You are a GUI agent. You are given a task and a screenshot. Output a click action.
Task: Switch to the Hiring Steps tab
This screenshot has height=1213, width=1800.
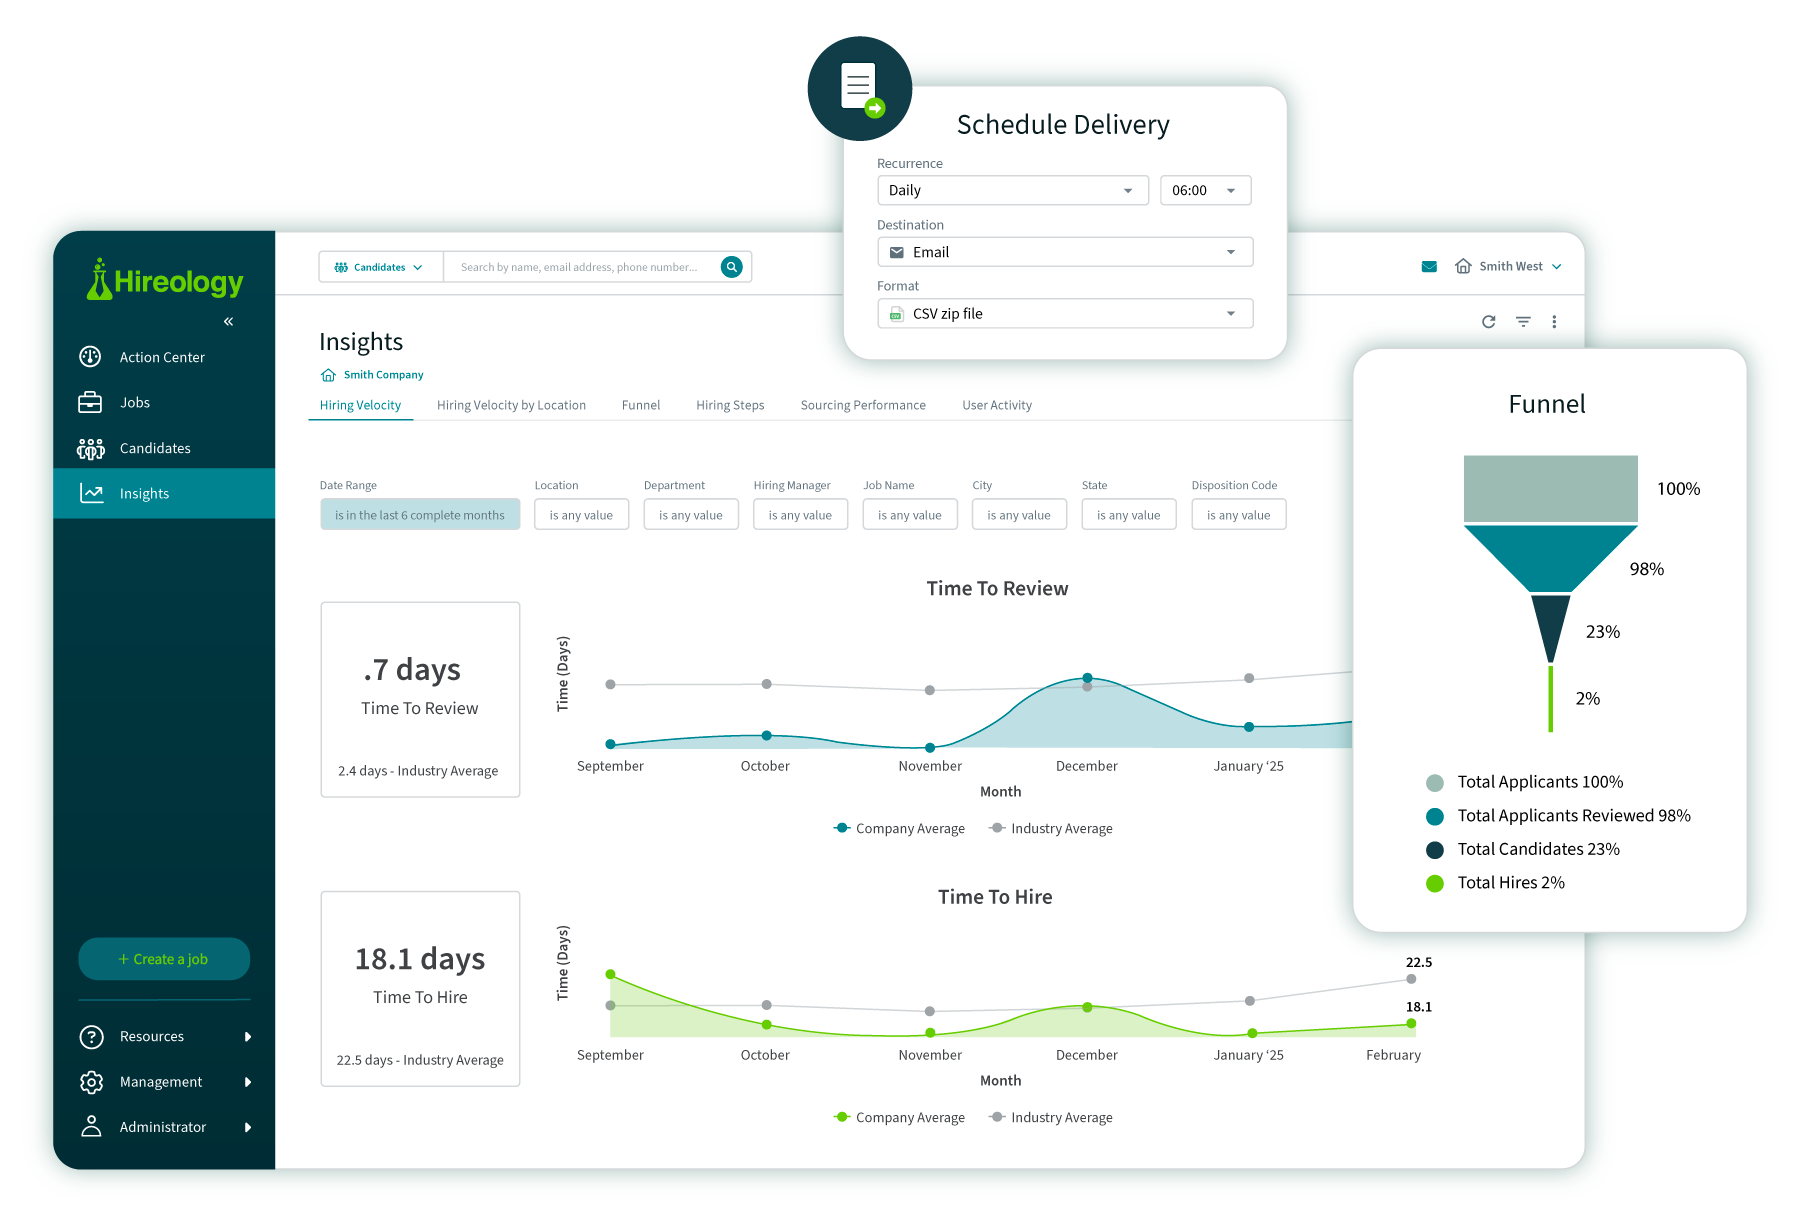[730, 406]
